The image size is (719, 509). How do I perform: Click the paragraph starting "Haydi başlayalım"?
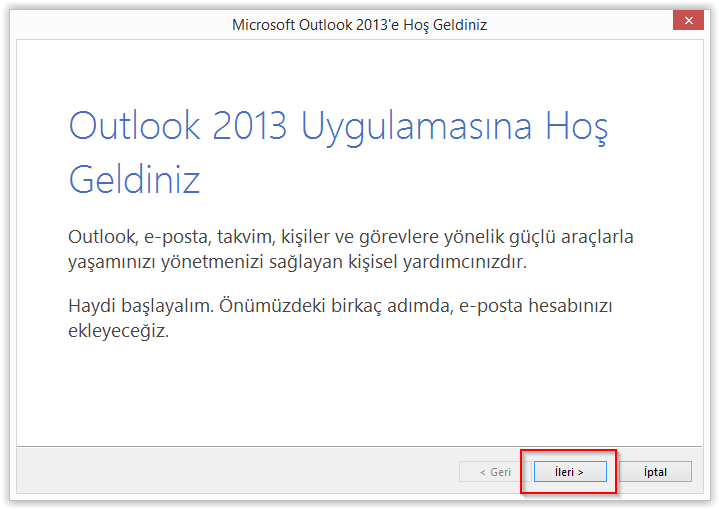[340, 318]
